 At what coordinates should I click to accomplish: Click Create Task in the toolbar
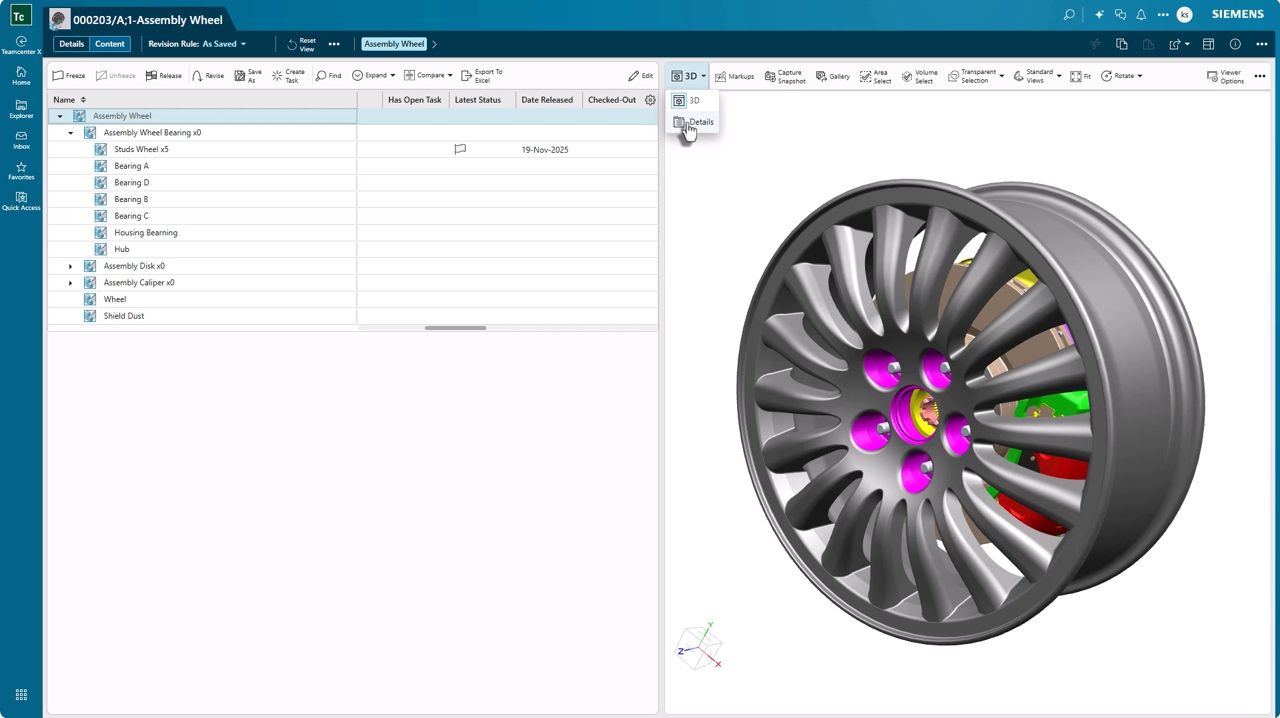click(288, 76)
